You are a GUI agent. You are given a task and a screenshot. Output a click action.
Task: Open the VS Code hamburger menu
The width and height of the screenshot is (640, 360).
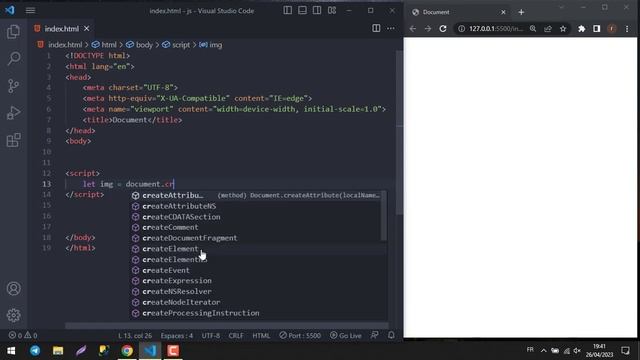pos(30,11)
